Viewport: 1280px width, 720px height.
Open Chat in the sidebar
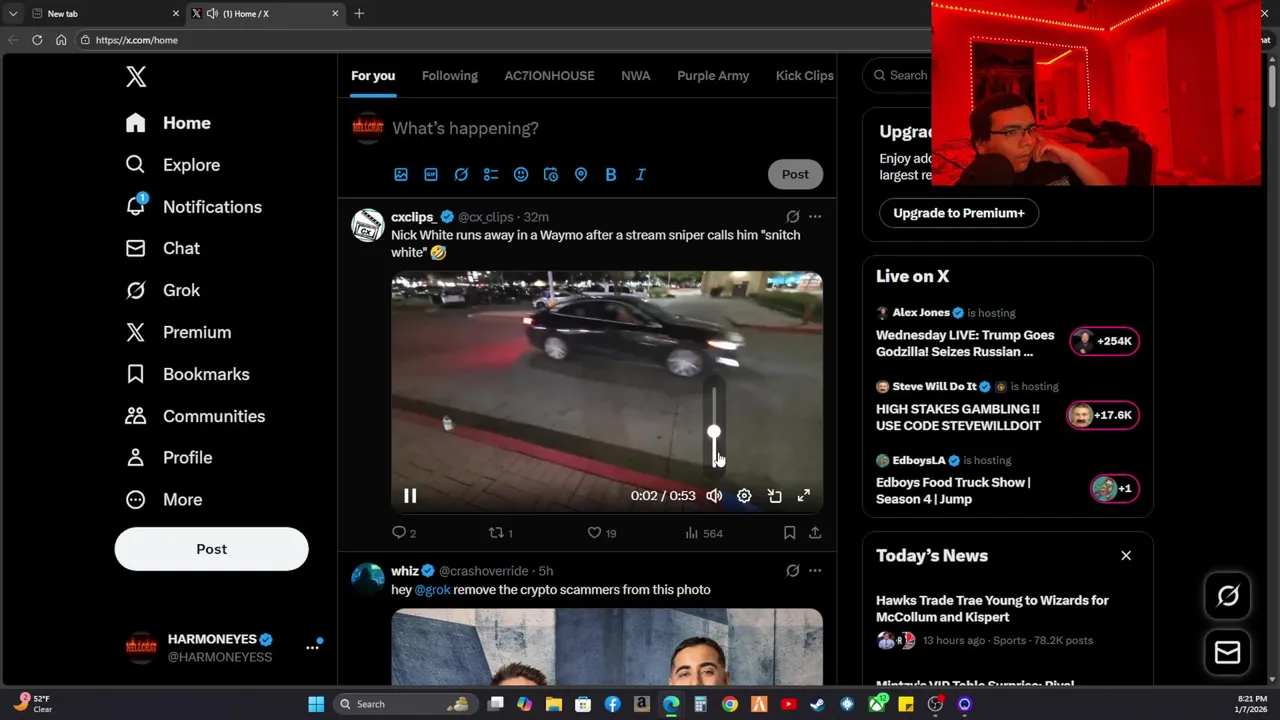[x=162, y=248]
